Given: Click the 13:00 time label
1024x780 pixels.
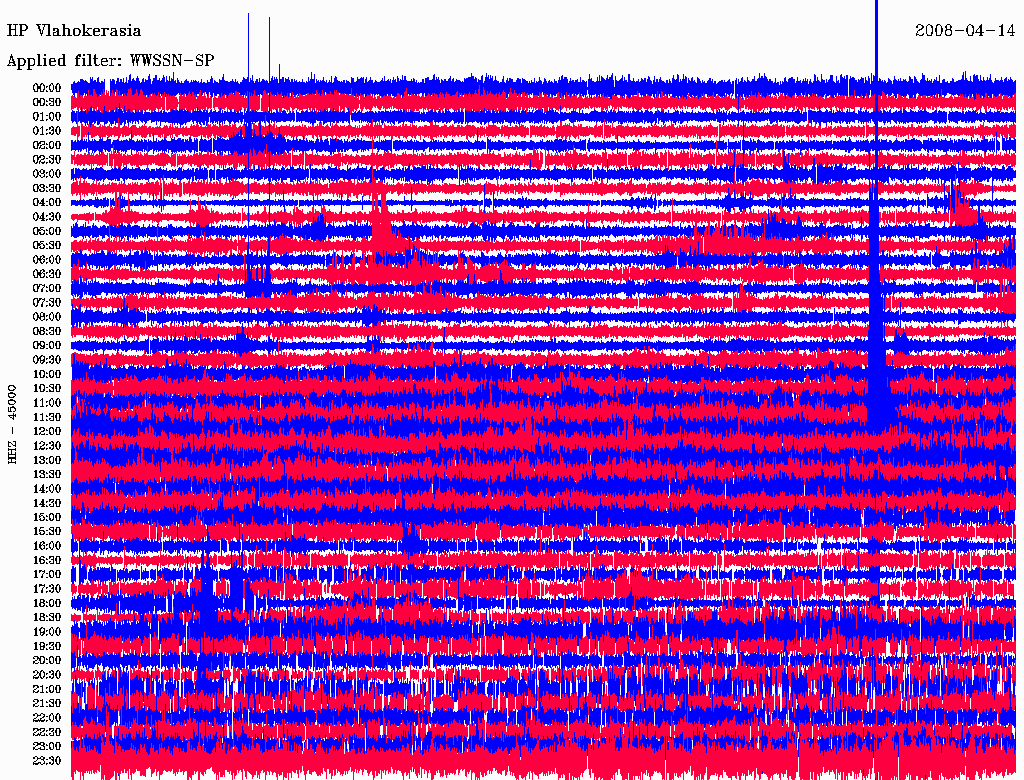Looking at the screenshot, I should [47, 461].
